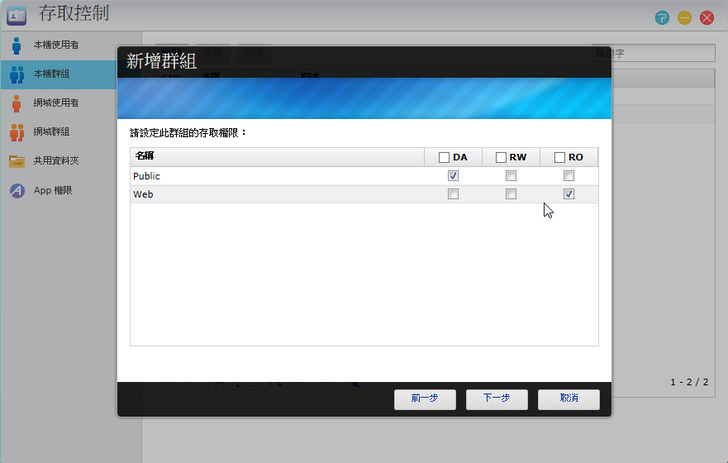Click the Access Control app icon in title bar
Image resolution: width=728 pixels, height=463 pixels.
17,15
